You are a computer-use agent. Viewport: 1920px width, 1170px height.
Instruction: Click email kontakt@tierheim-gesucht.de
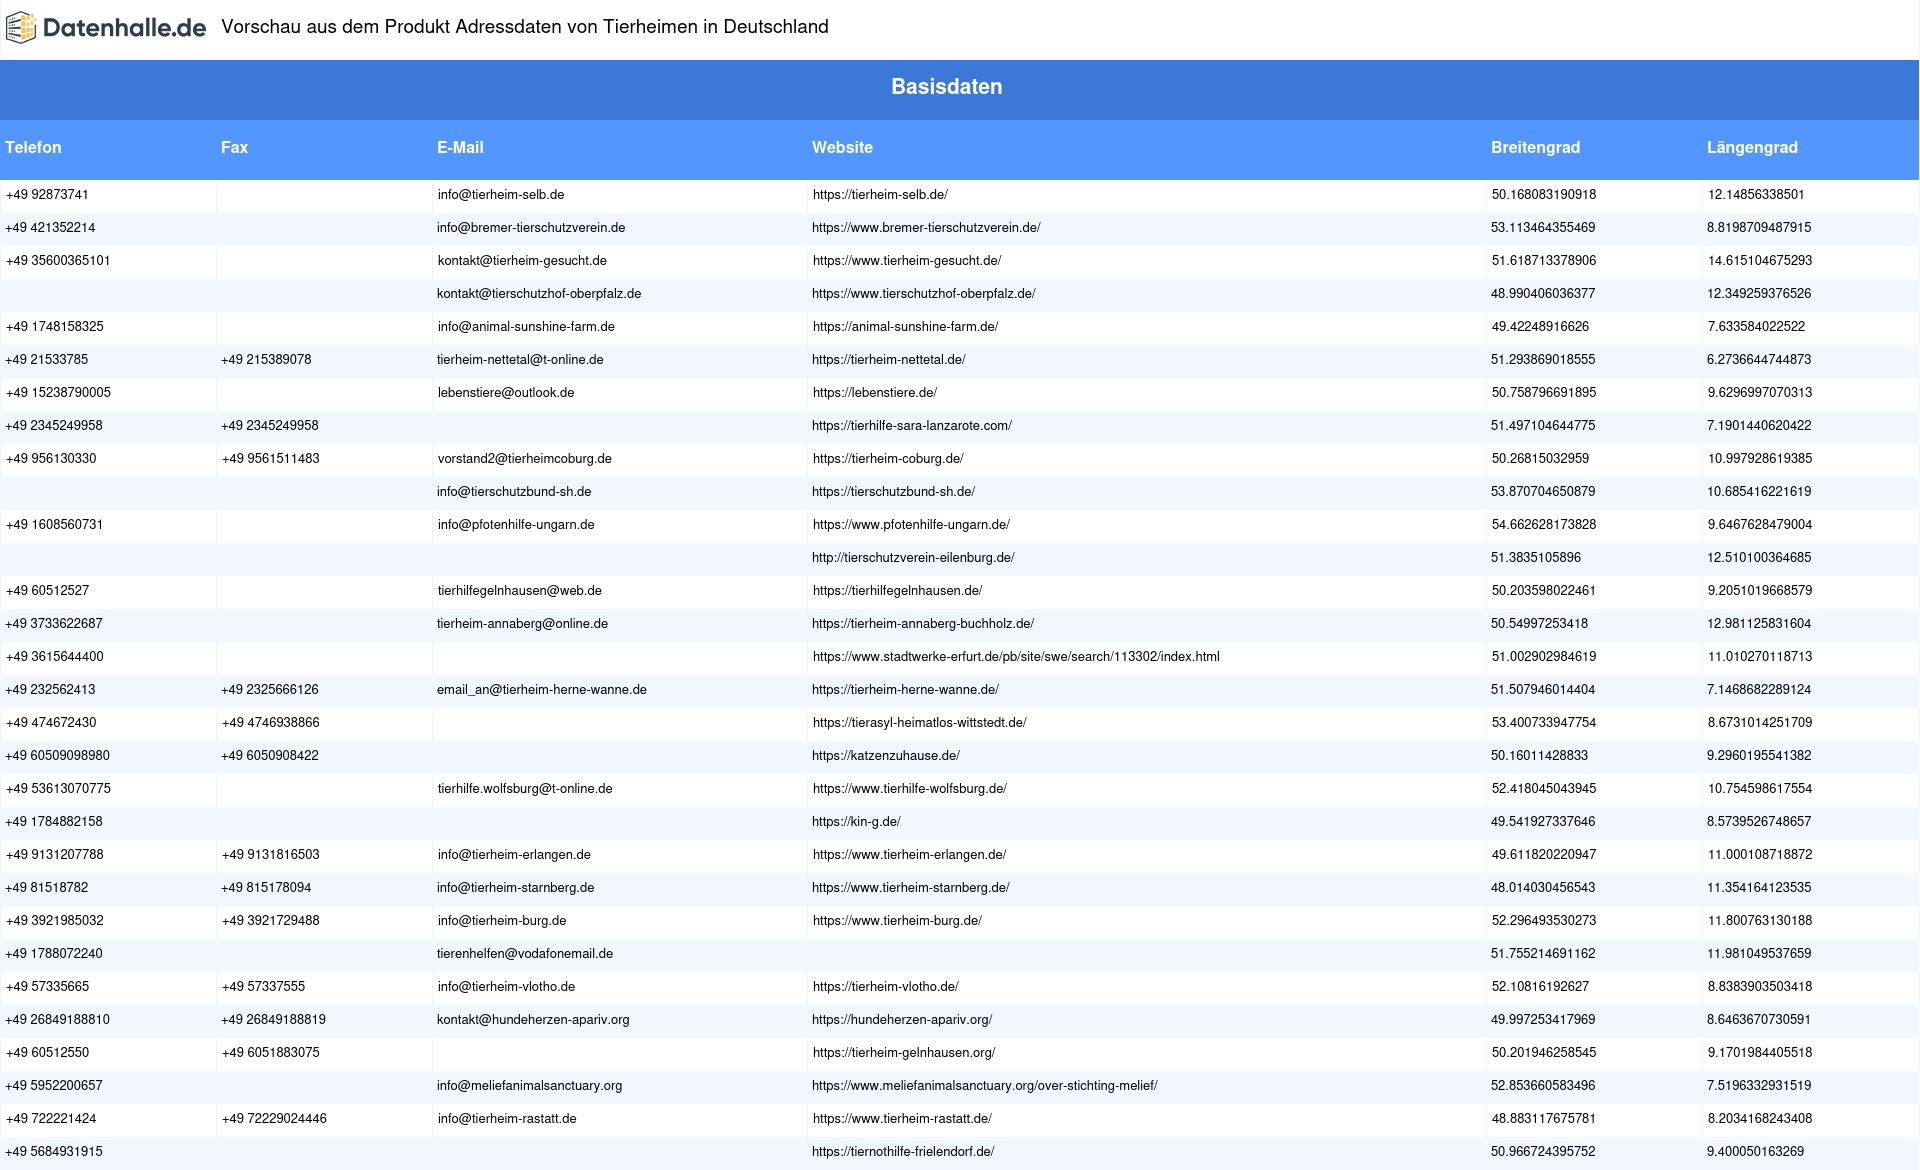(x=522, y=261)
